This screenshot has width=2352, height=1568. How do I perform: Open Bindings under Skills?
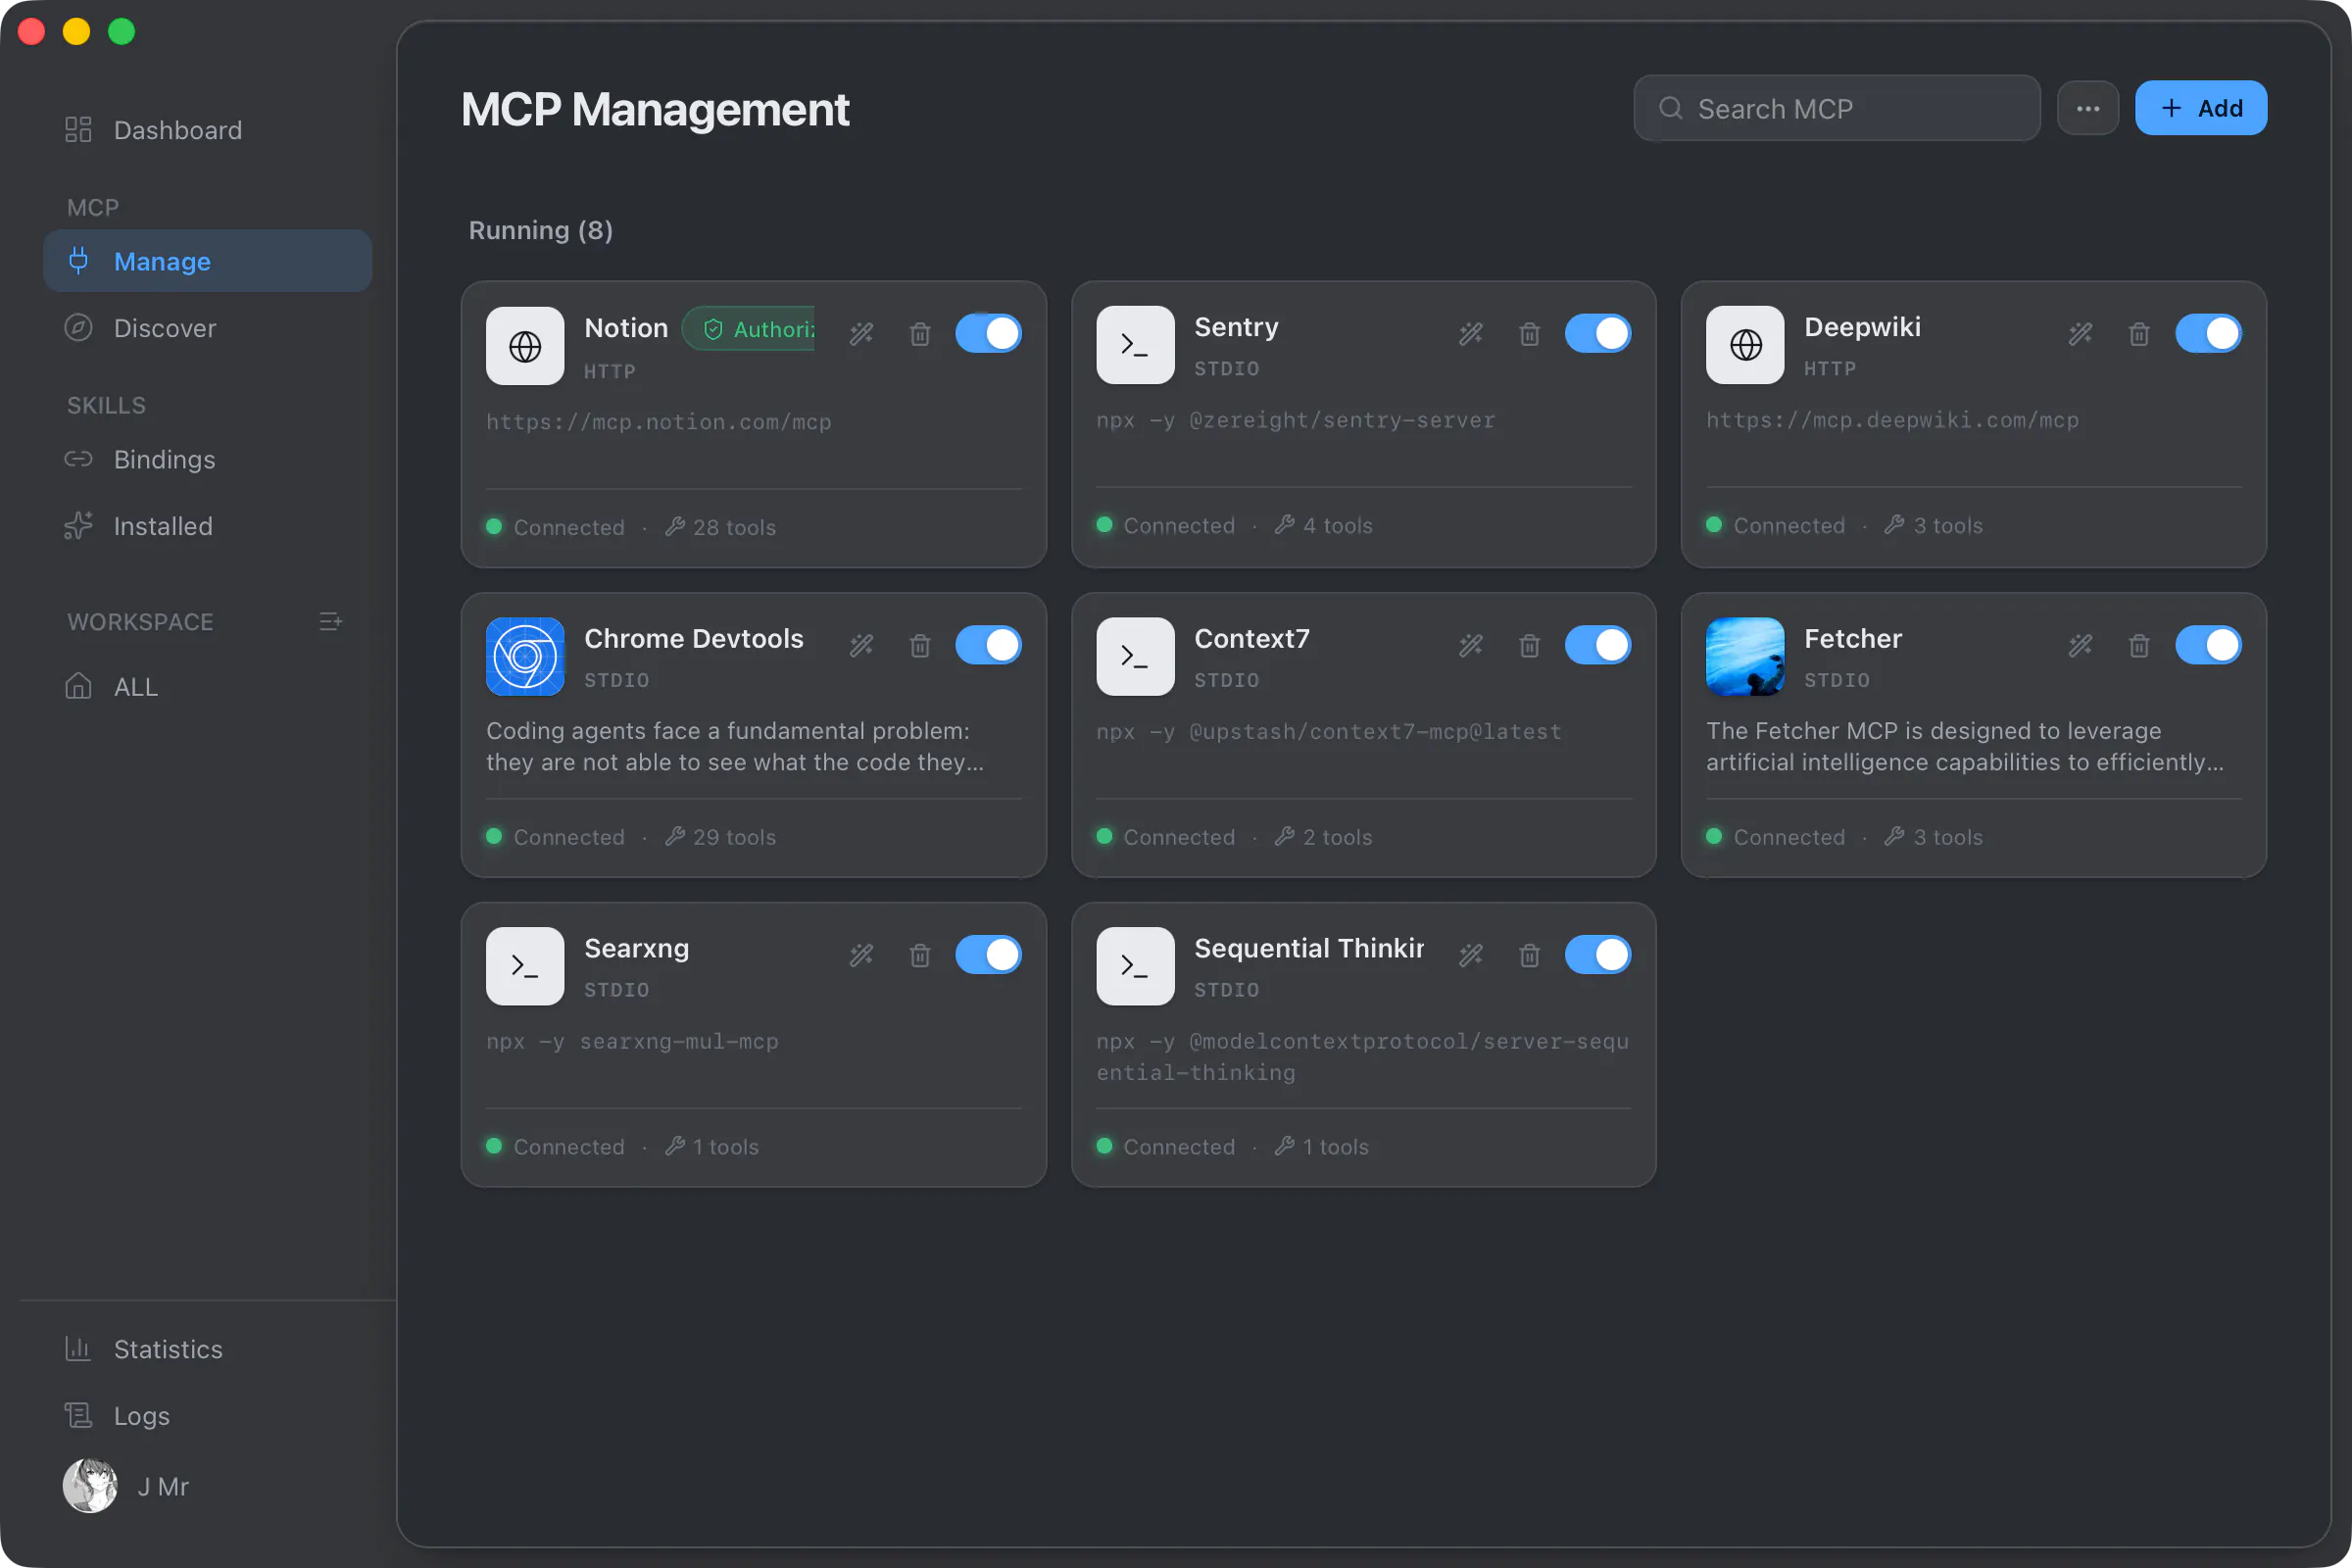pos(208,459)
